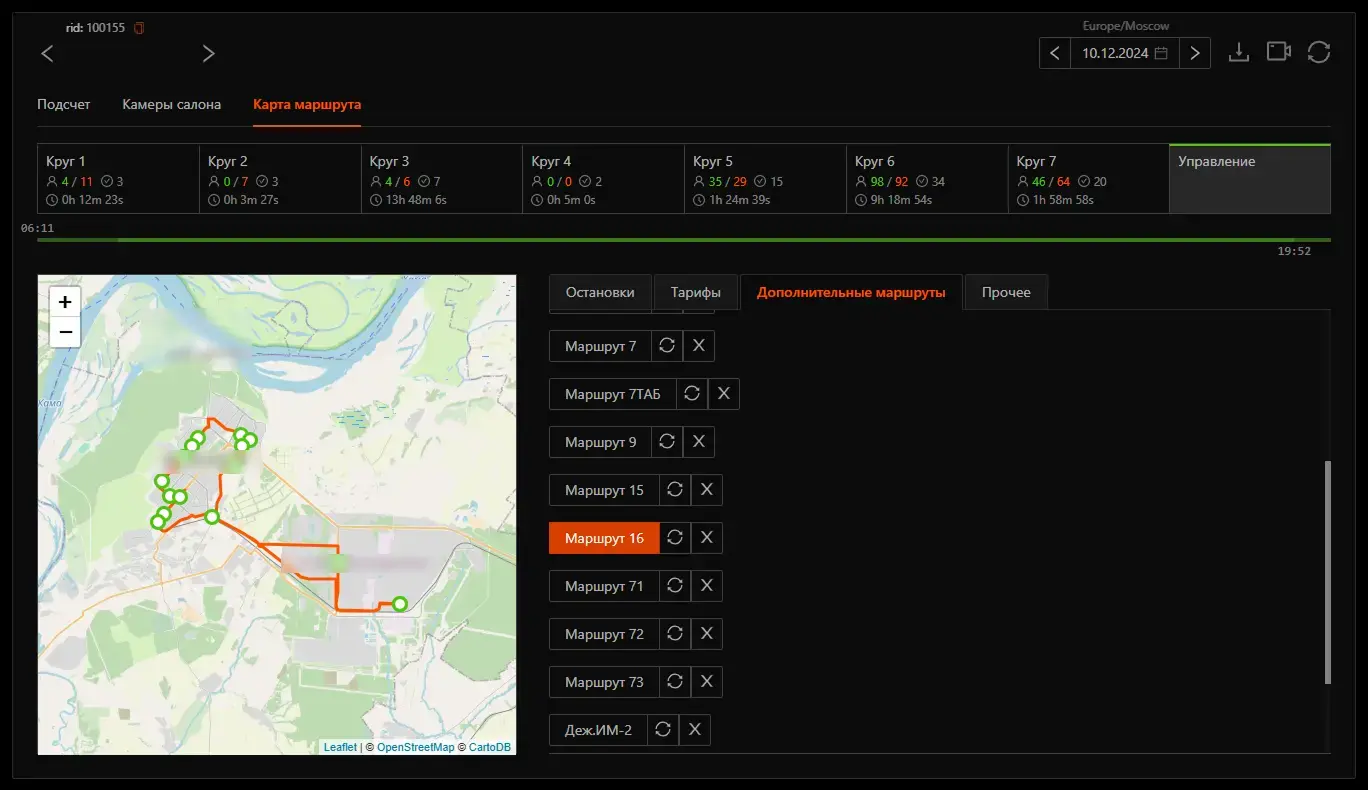Zoom in on the map
The height and width of the screenshot is (790, 1368).
tap(65, 301)
